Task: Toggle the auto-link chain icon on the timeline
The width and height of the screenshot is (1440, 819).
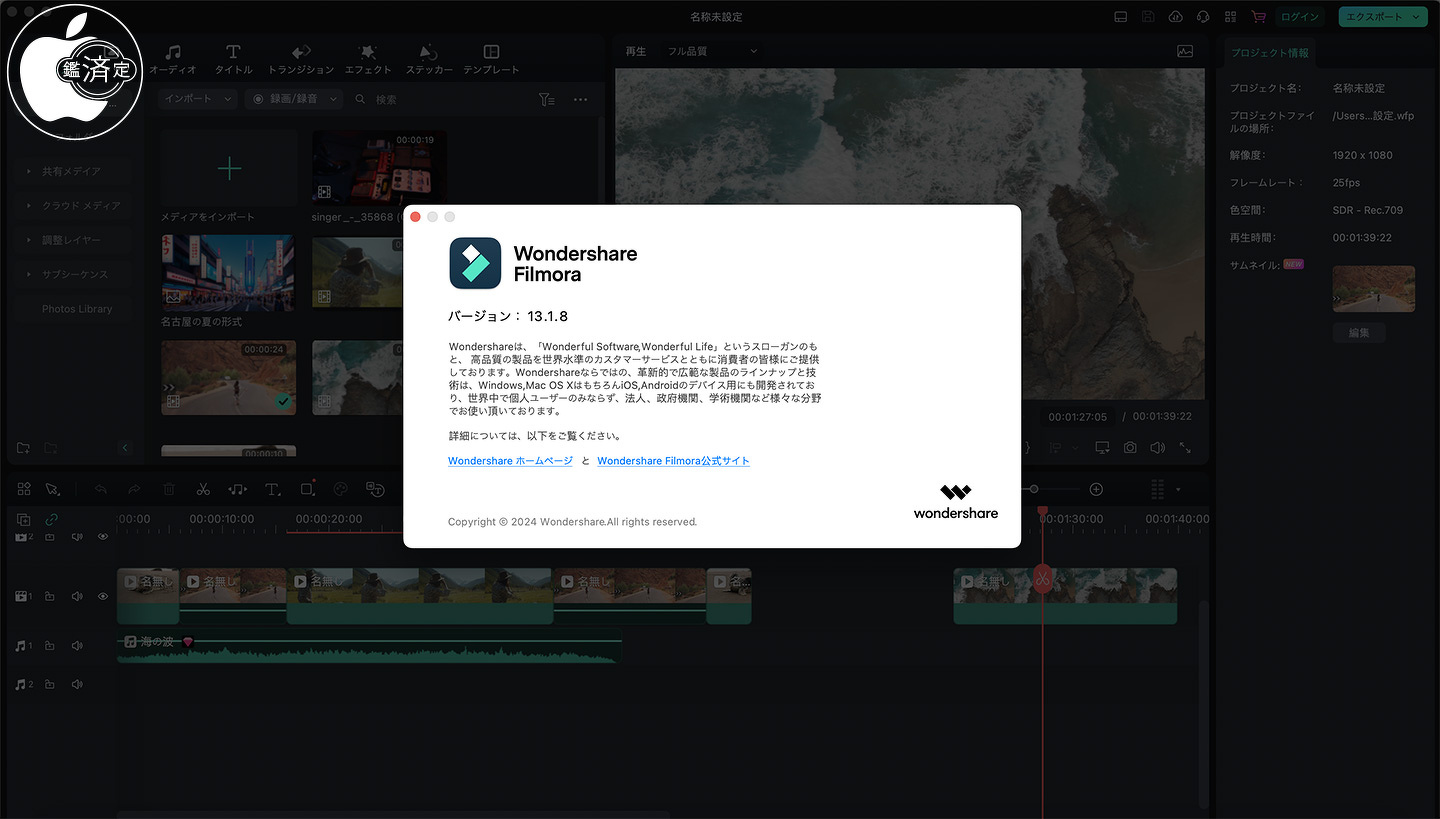Action: coord(51,520)
